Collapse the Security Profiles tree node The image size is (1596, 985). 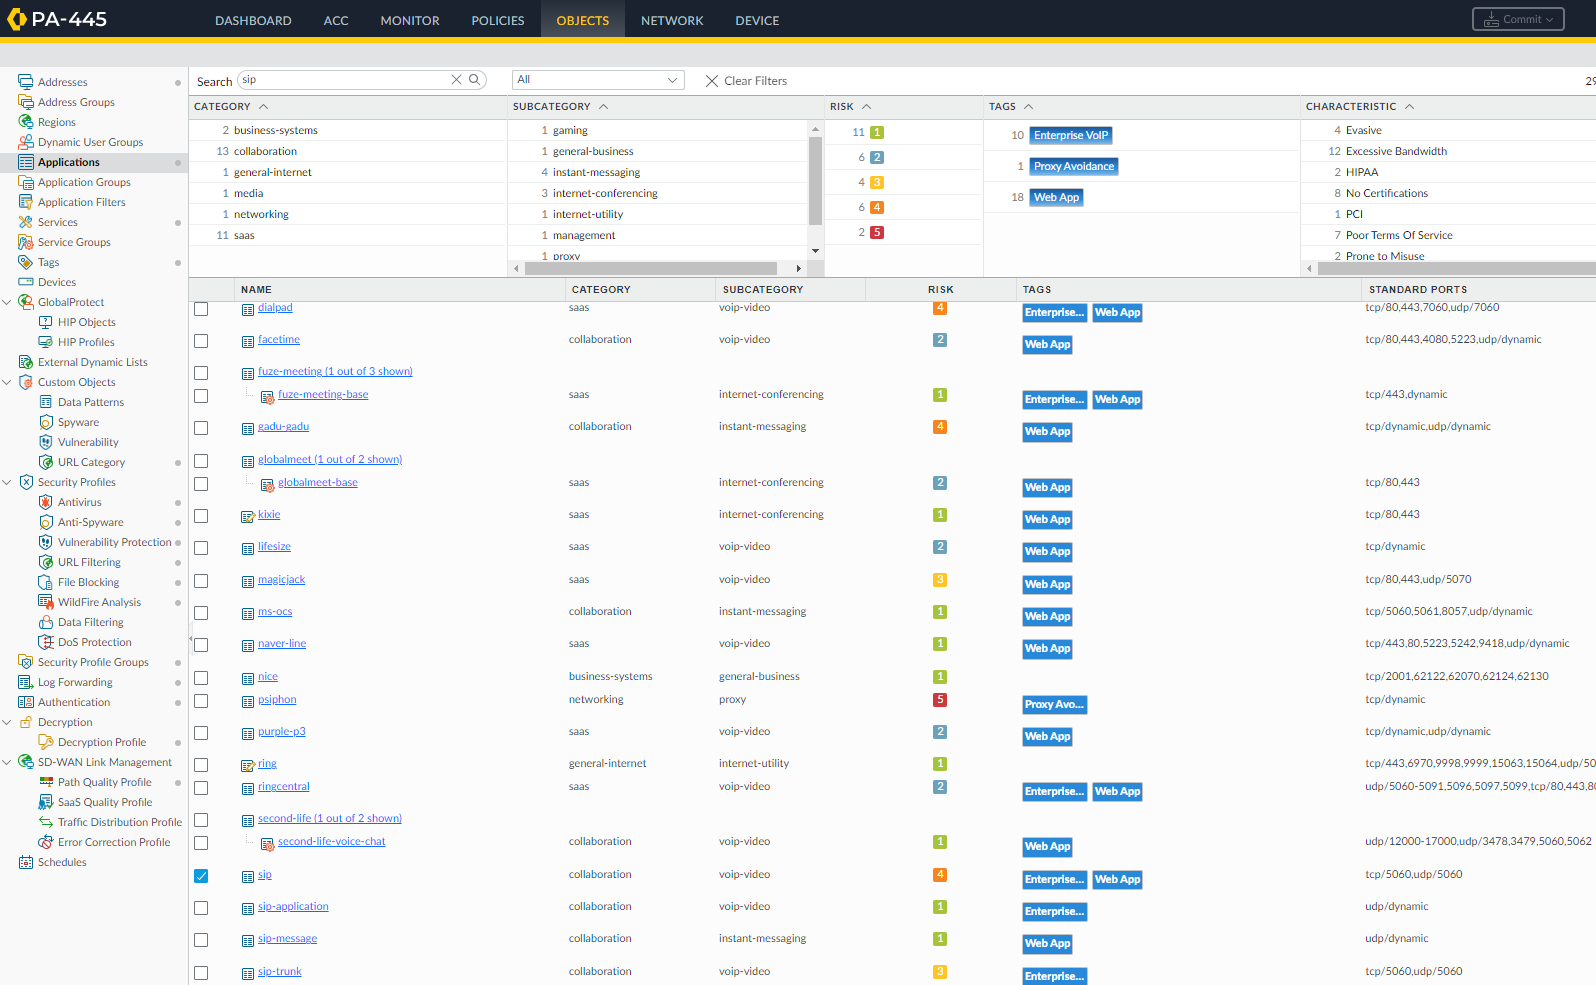click(8, 482)
